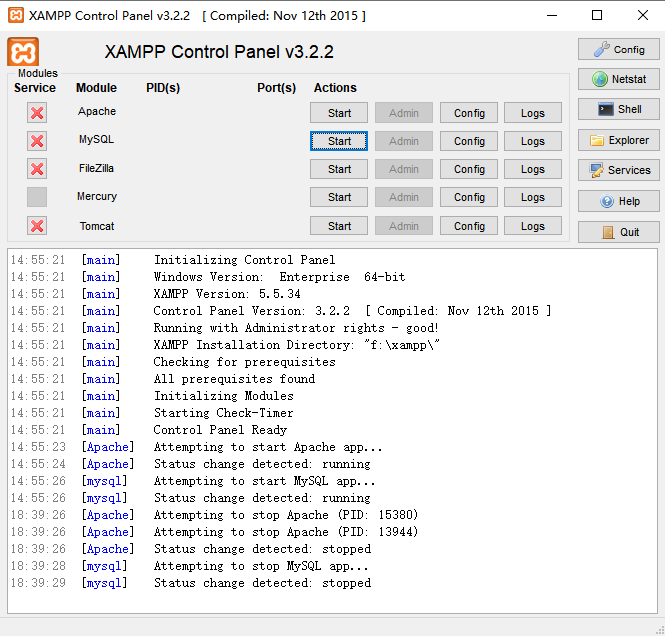665x636 pixels.
Task: Open Explorer from the sidebar
Action: (618, 140)
